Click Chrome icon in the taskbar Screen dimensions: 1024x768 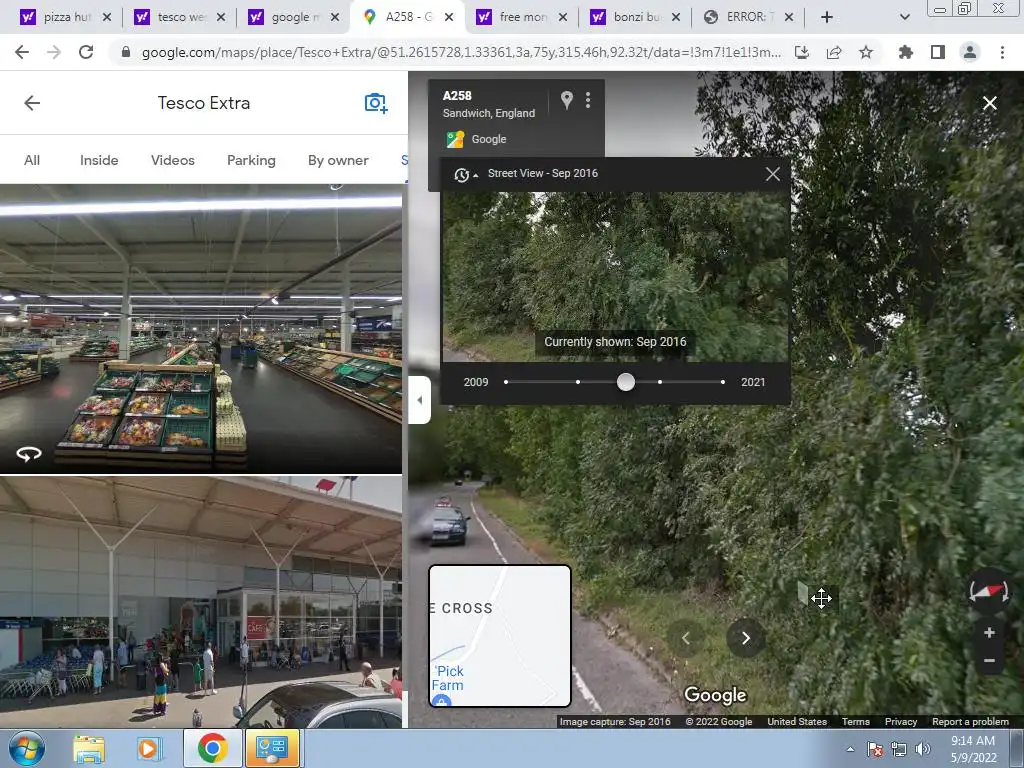(212, 748)
